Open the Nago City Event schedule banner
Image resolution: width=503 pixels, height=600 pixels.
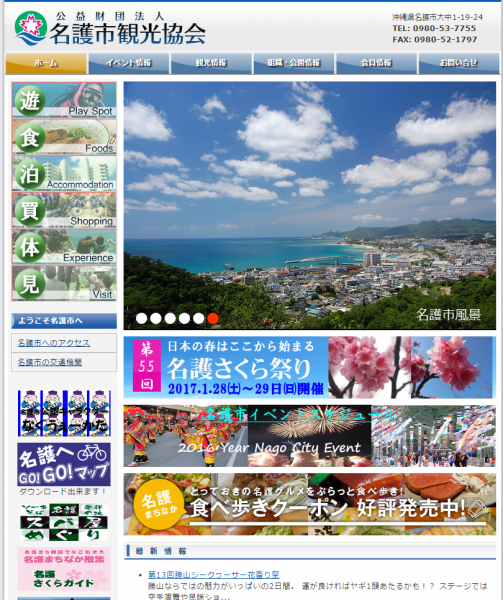pyautogui.click(x=309, y=436)
